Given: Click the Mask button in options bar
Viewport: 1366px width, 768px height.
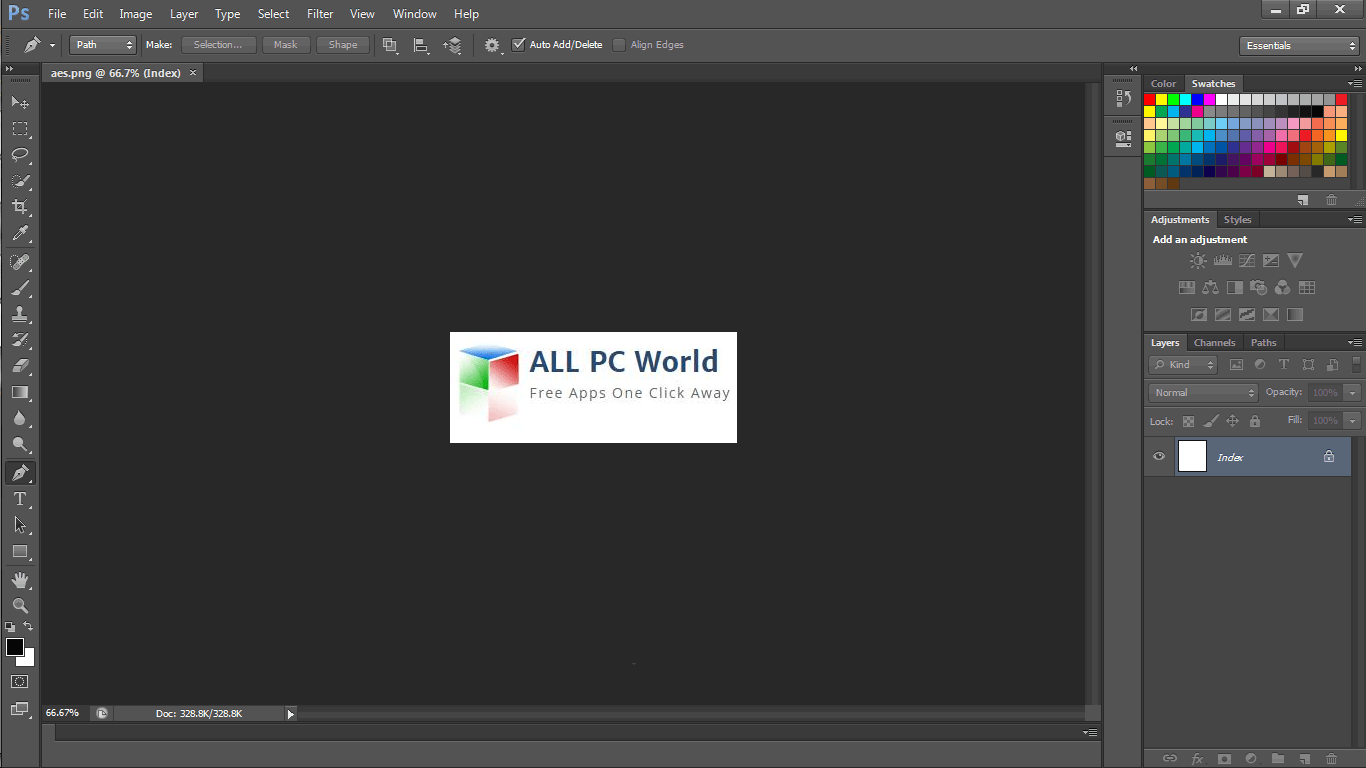Looking at the screenshot, I should pos(286,44).
